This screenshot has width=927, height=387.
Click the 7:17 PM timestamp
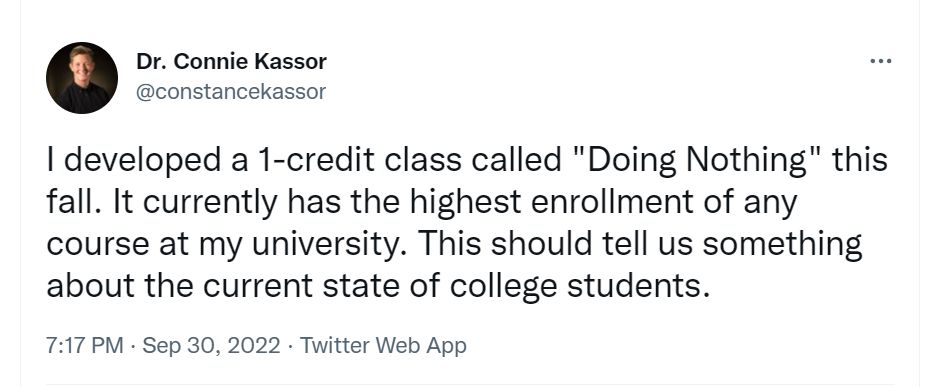pyautogui.click(x=85, y=346)
